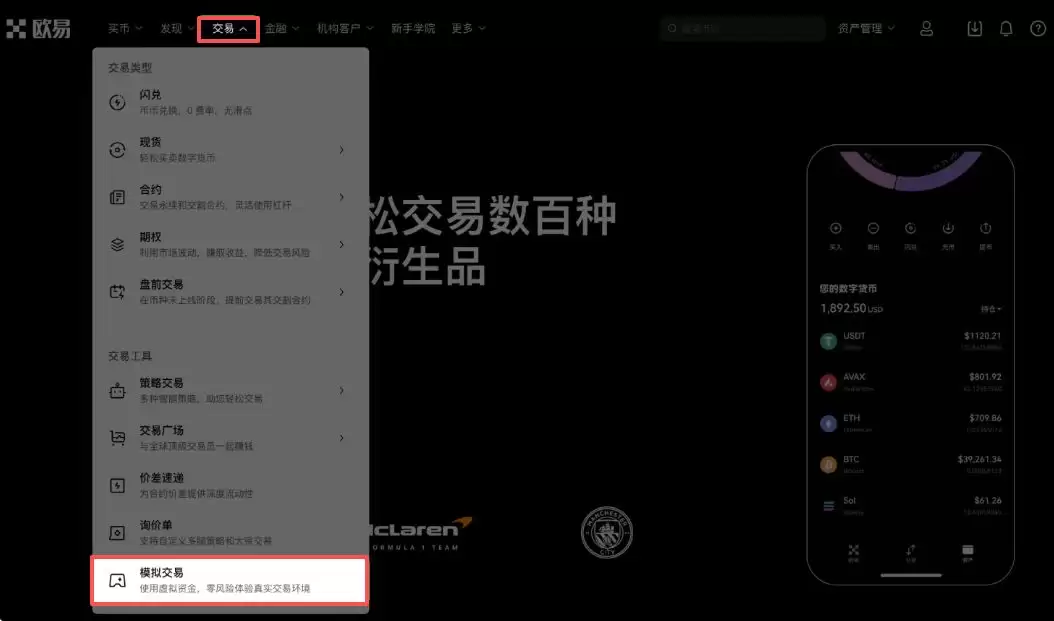
Task: Tap the 买入 buy button on the phone mockup
Action: point(835,227)
